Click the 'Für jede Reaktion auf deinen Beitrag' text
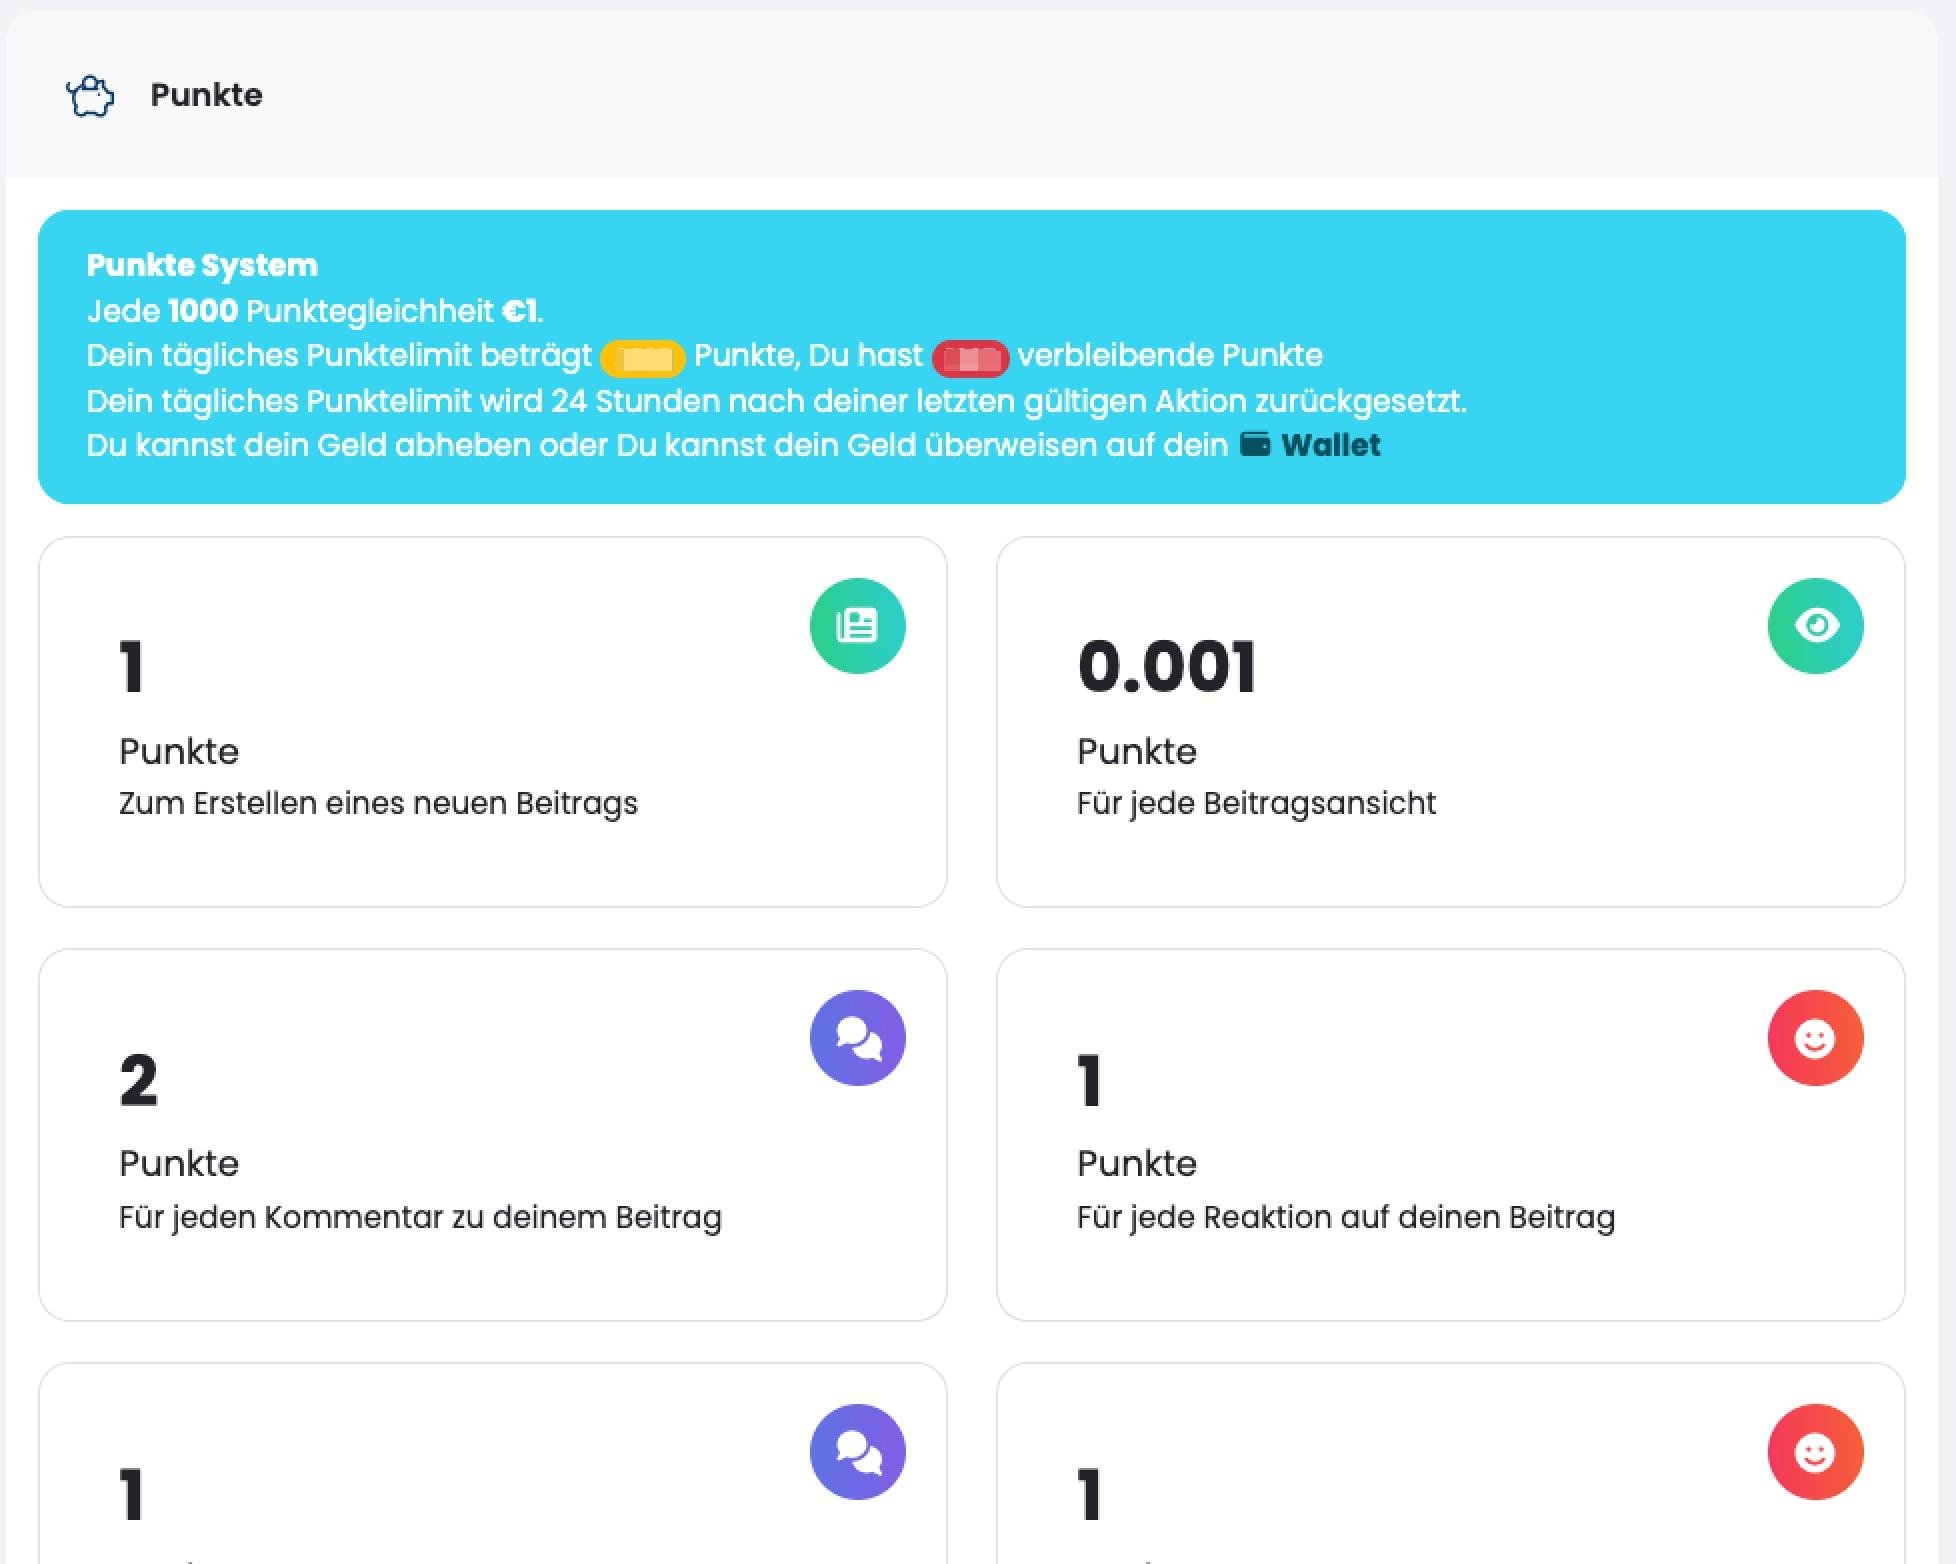This screenshot has height=1564, width=1956. [1345, 1217]
